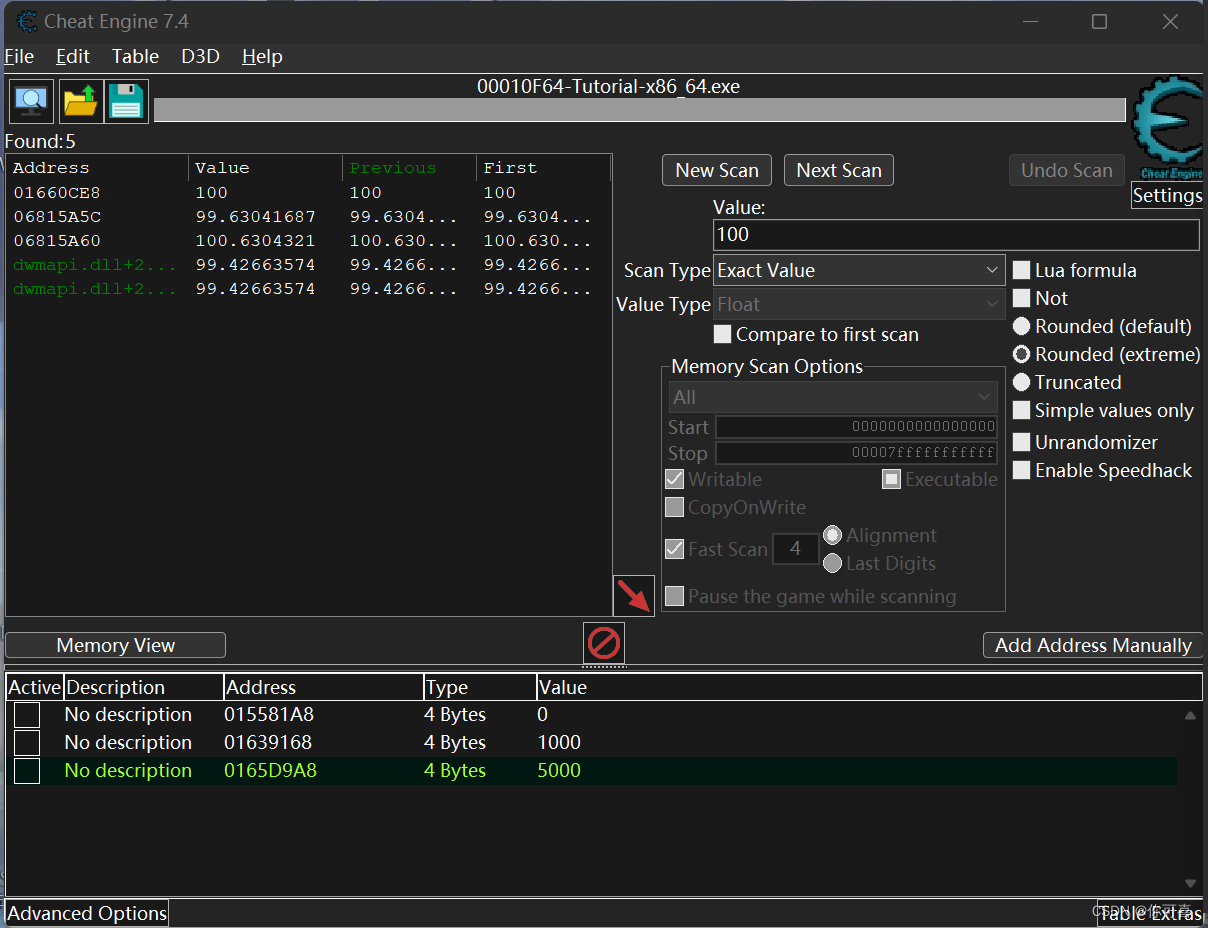Open the D3D menu

click(x=200, y=57)
